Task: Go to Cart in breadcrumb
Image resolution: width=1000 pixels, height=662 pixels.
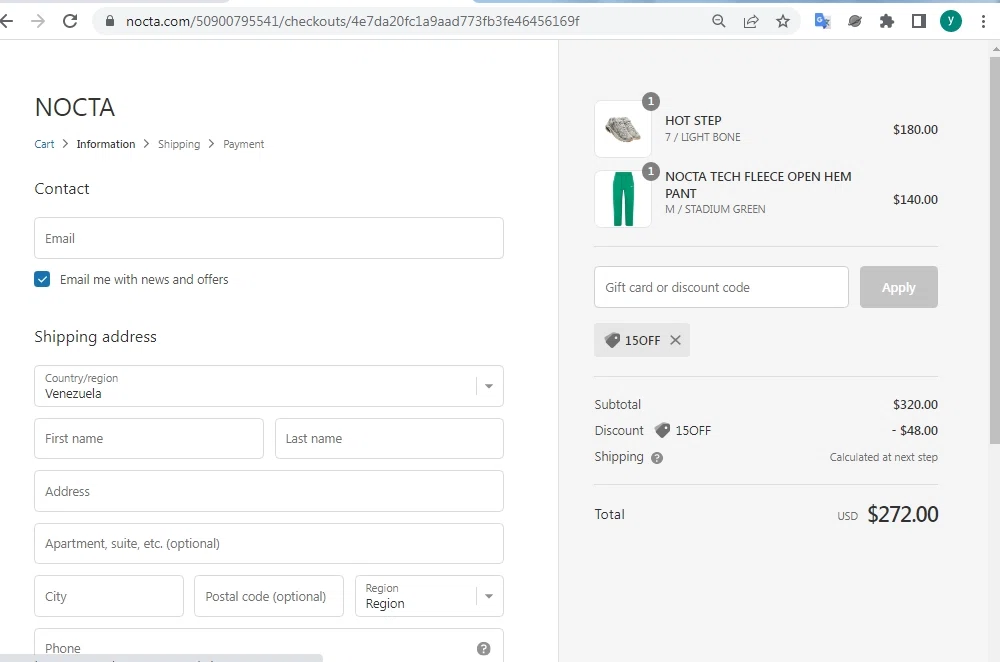Action: 44,144
